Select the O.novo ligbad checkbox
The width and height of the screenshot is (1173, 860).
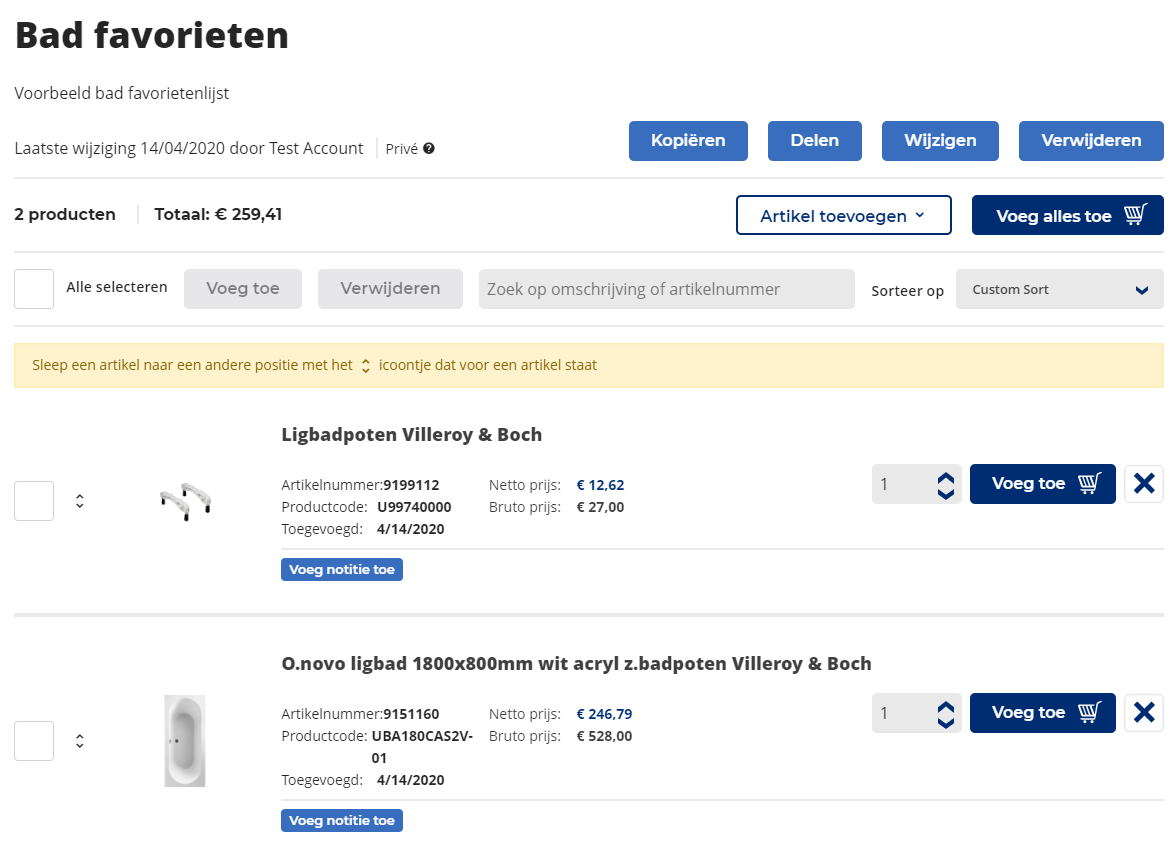34,741
